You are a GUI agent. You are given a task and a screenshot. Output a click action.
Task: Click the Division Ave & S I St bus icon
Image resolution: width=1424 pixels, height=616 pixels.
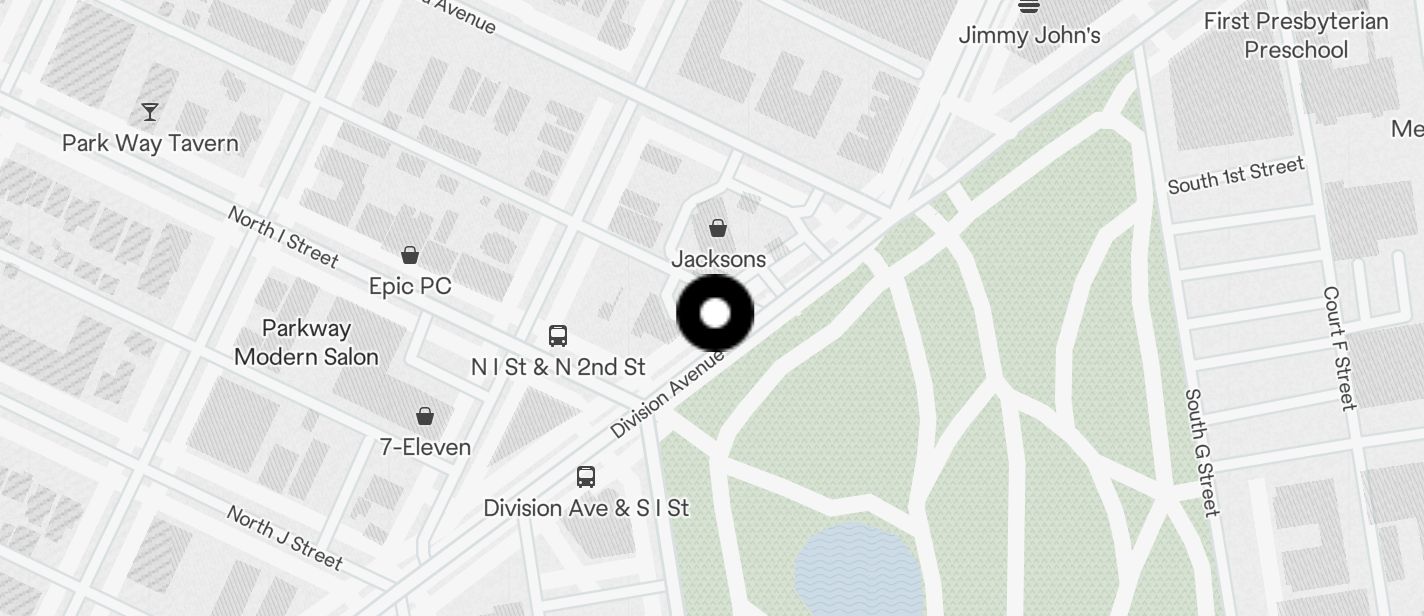pyautogui.click(x=586, y=476)
